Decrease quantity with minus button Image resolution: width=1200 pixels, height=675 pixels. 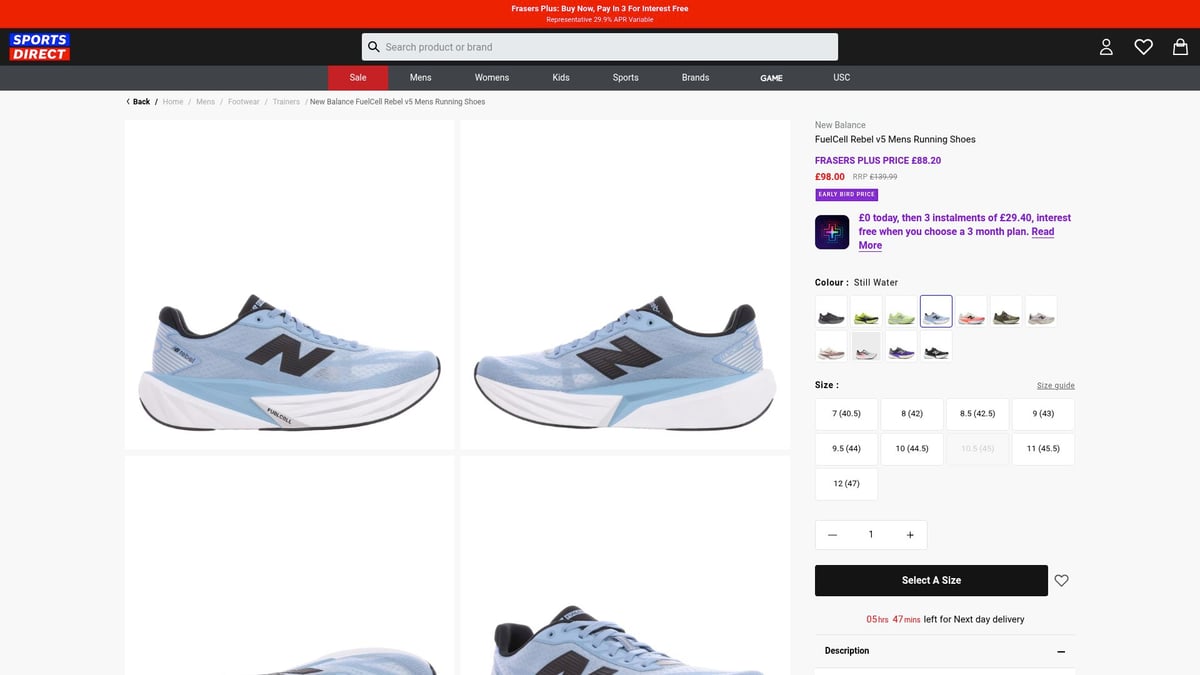(x=832, y=535)
